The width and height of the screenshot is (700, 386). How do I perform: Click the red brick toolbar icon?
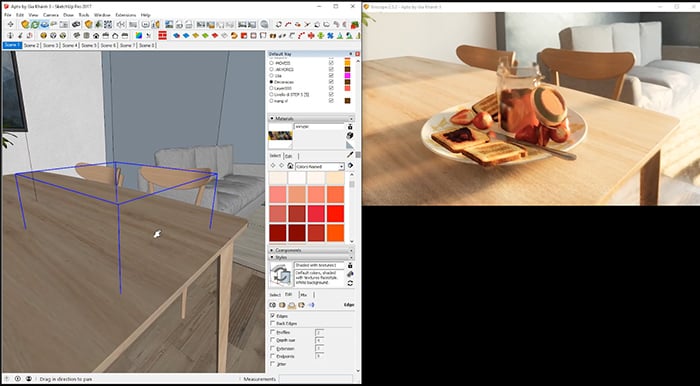coord(162,35)
